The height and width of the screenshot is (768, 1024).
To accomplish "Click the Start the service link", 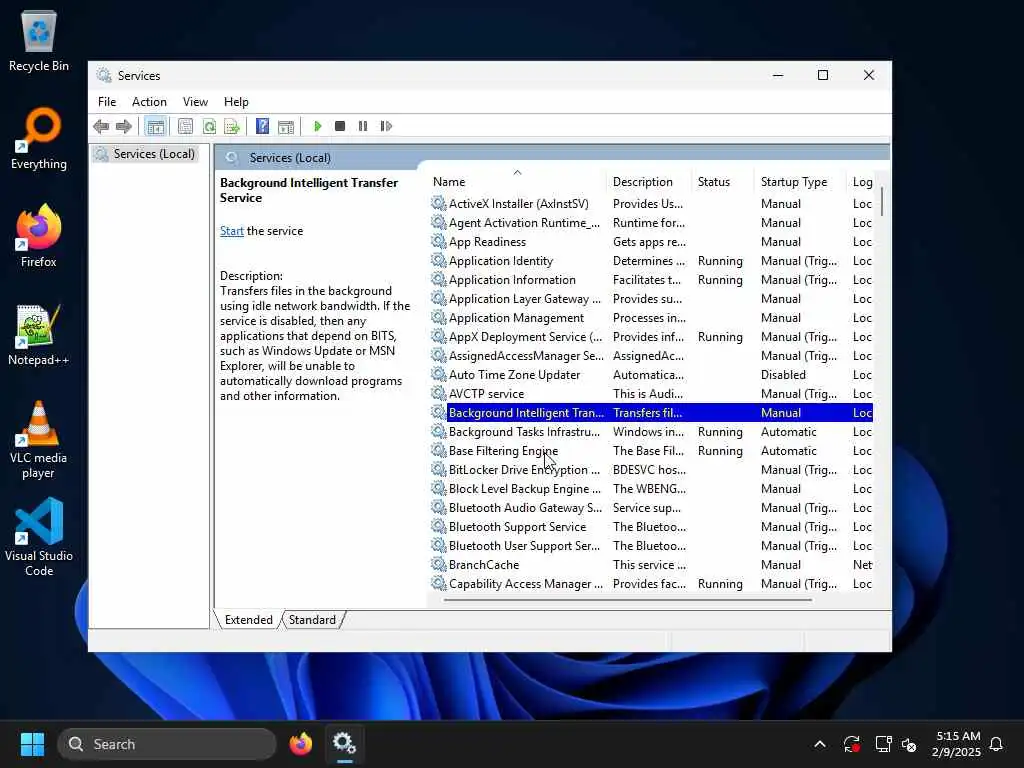I will [x=232, y=231].
